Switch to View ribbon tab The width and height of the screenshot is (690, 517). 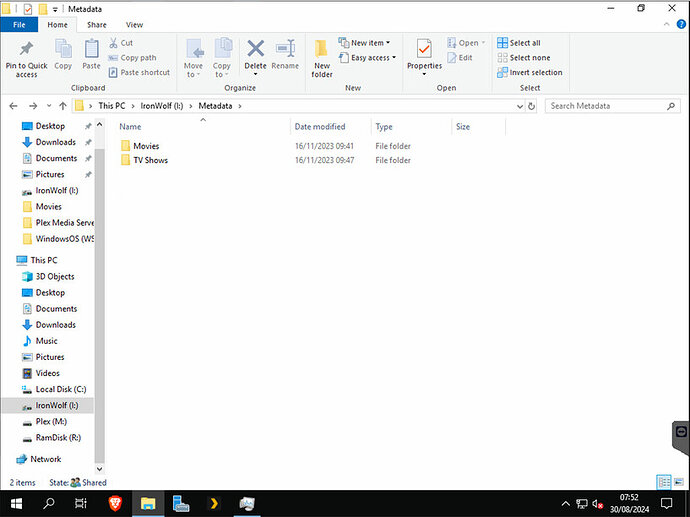[134, 25]
